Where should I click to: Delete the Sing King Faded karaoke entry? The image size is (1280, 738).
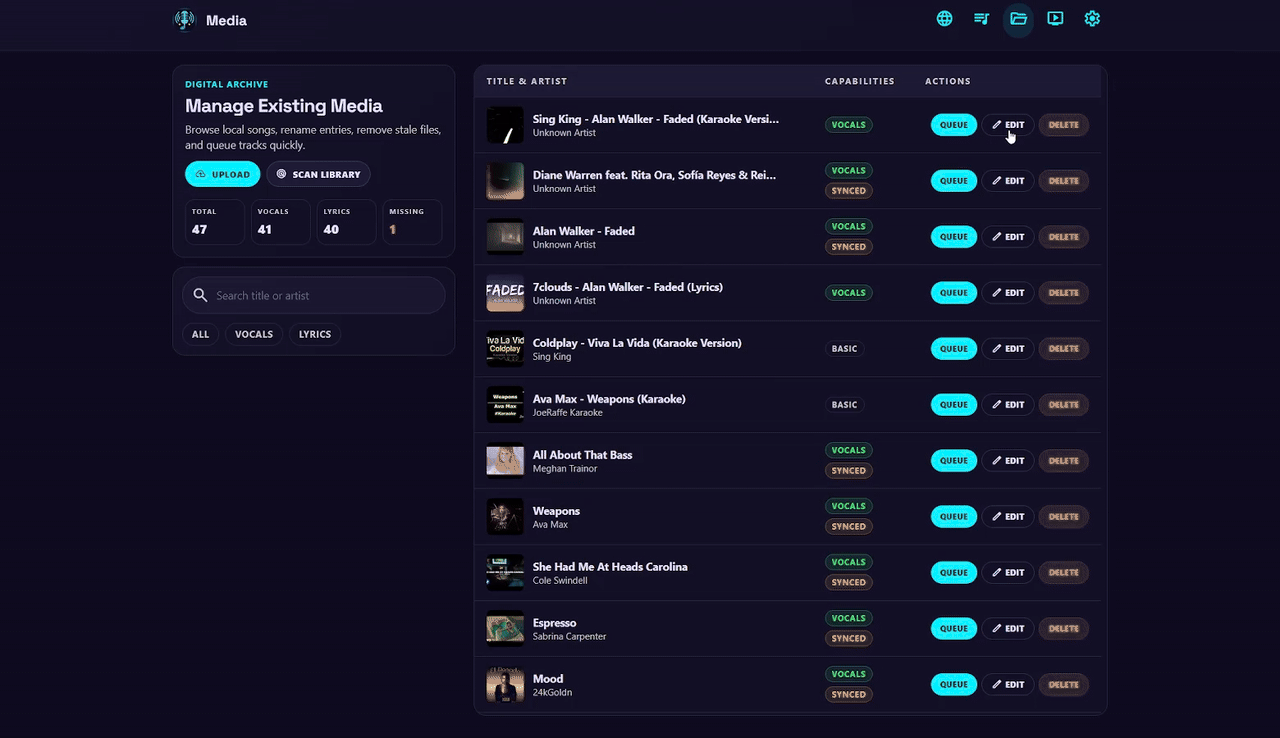(1064, 125)
